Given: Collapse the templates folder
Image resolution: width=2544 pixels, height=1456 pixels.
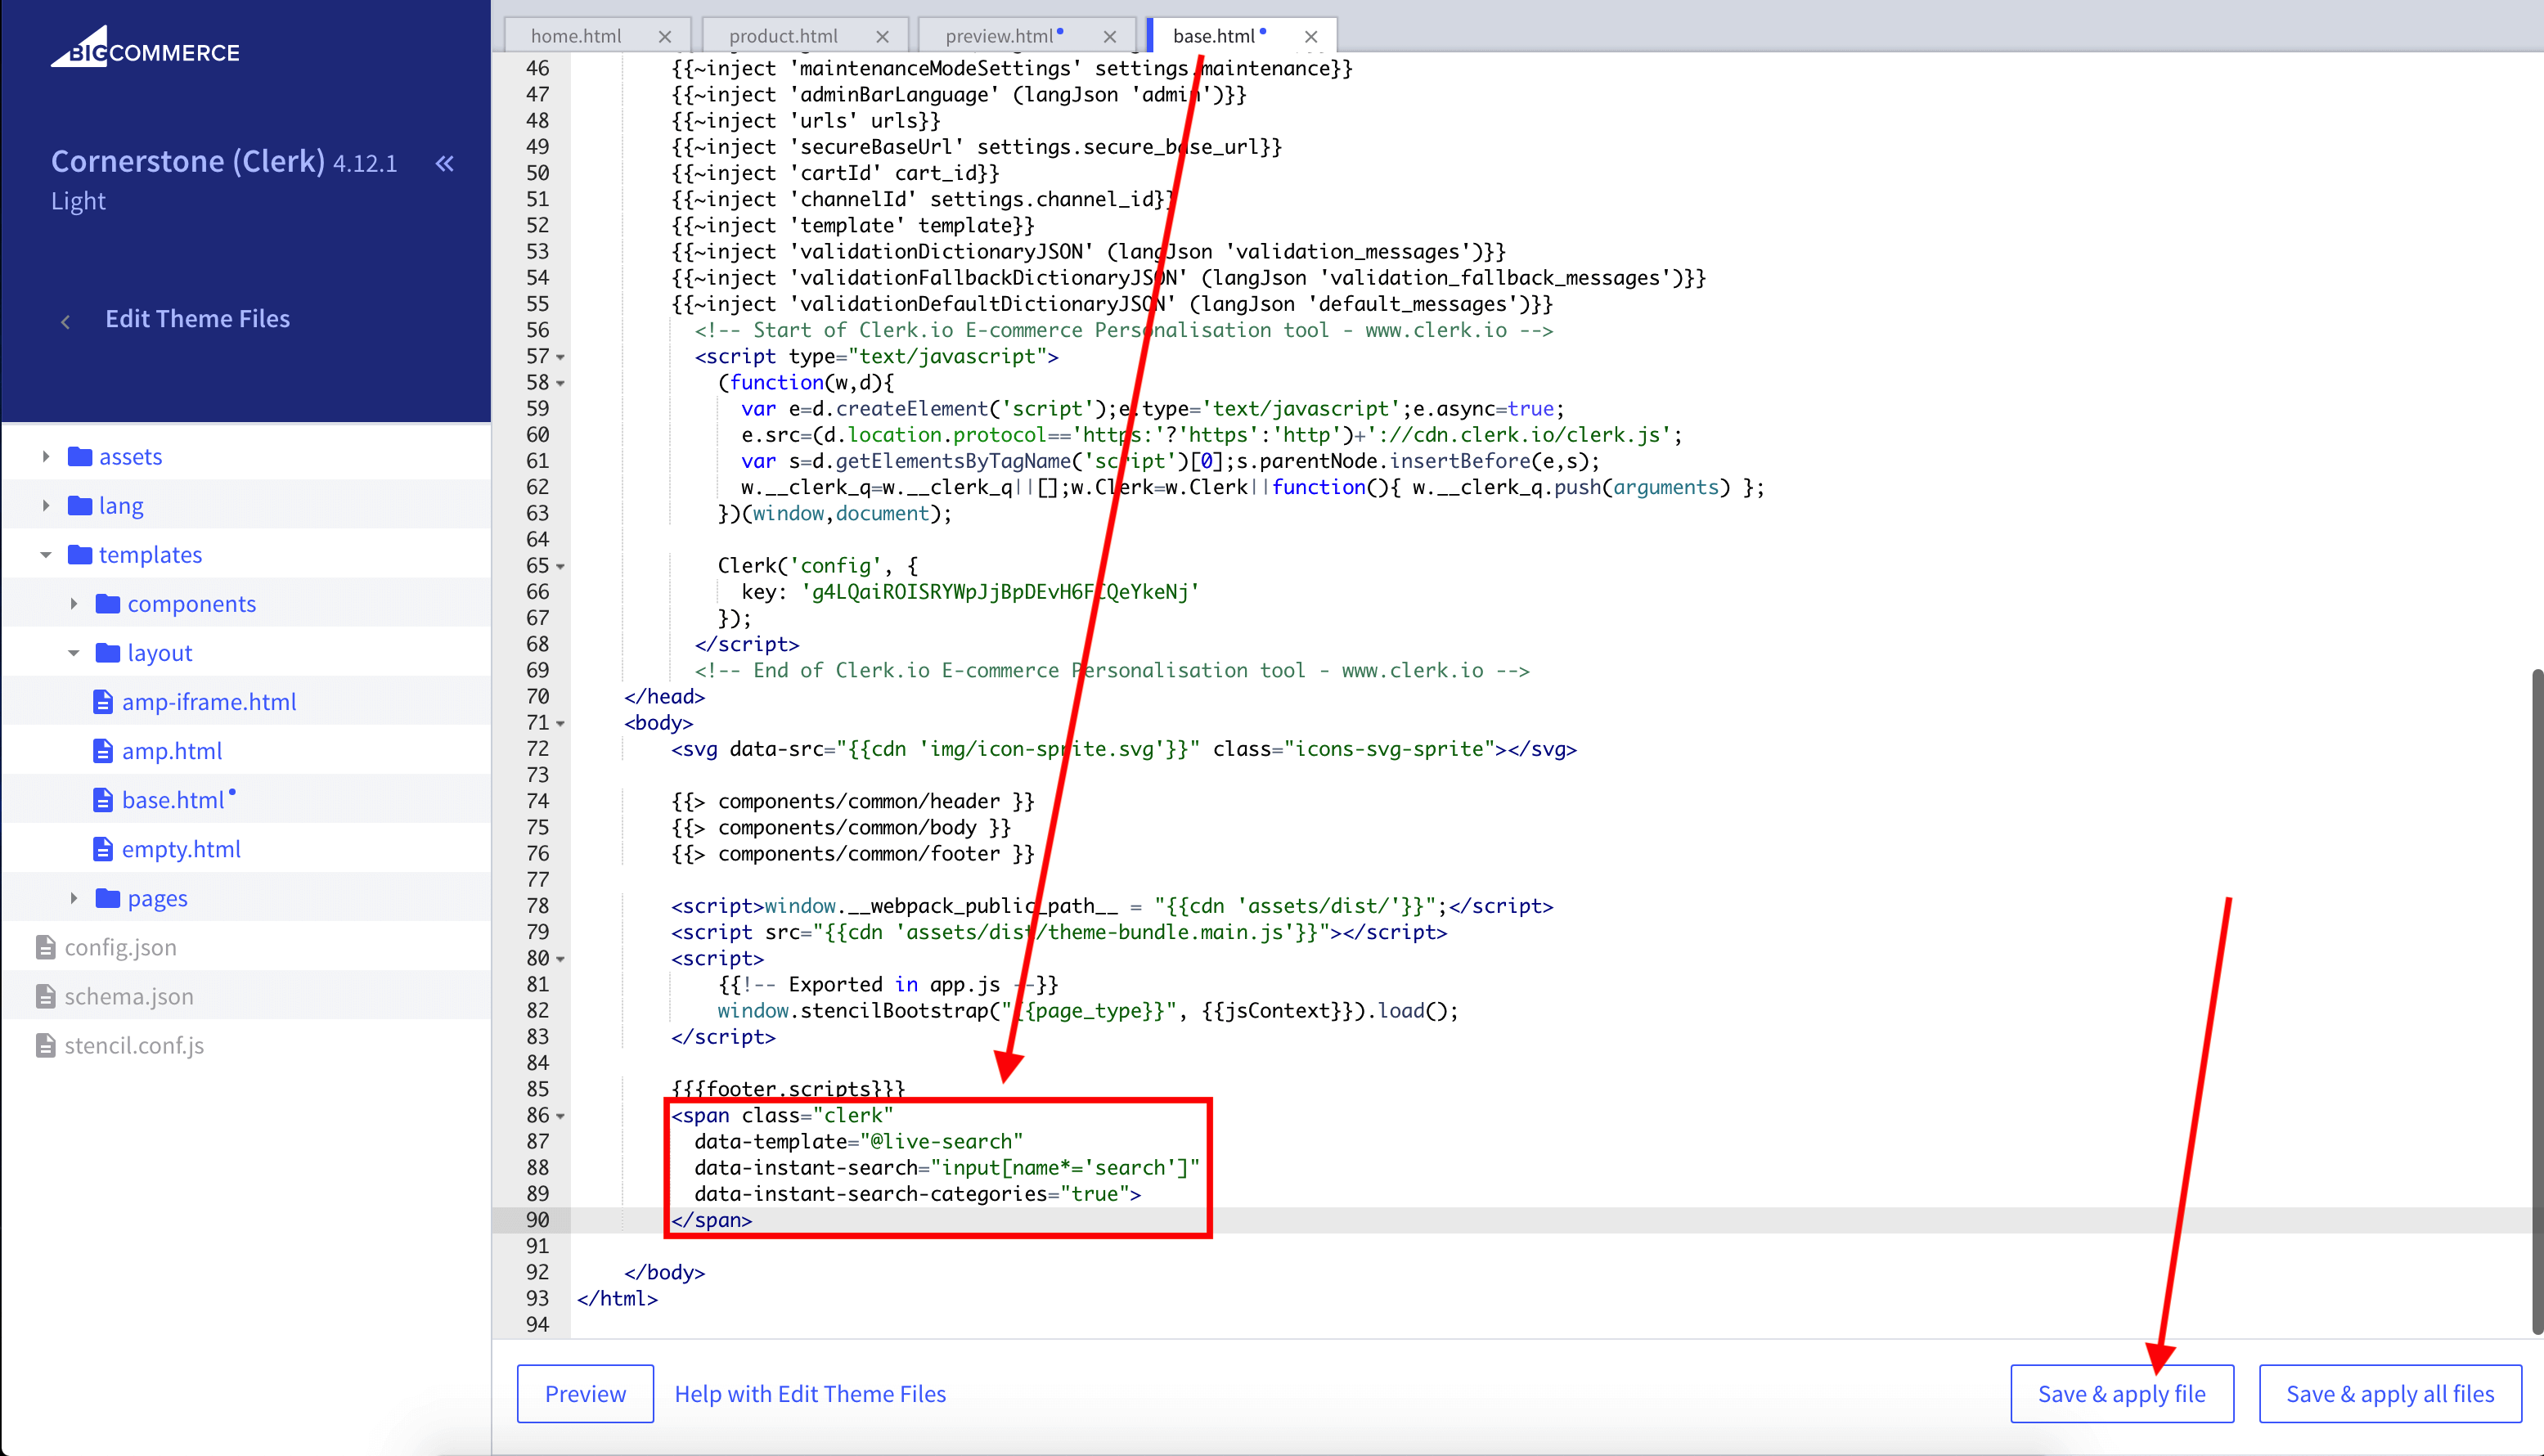Looking at the screenshot, I should (46, 555).
